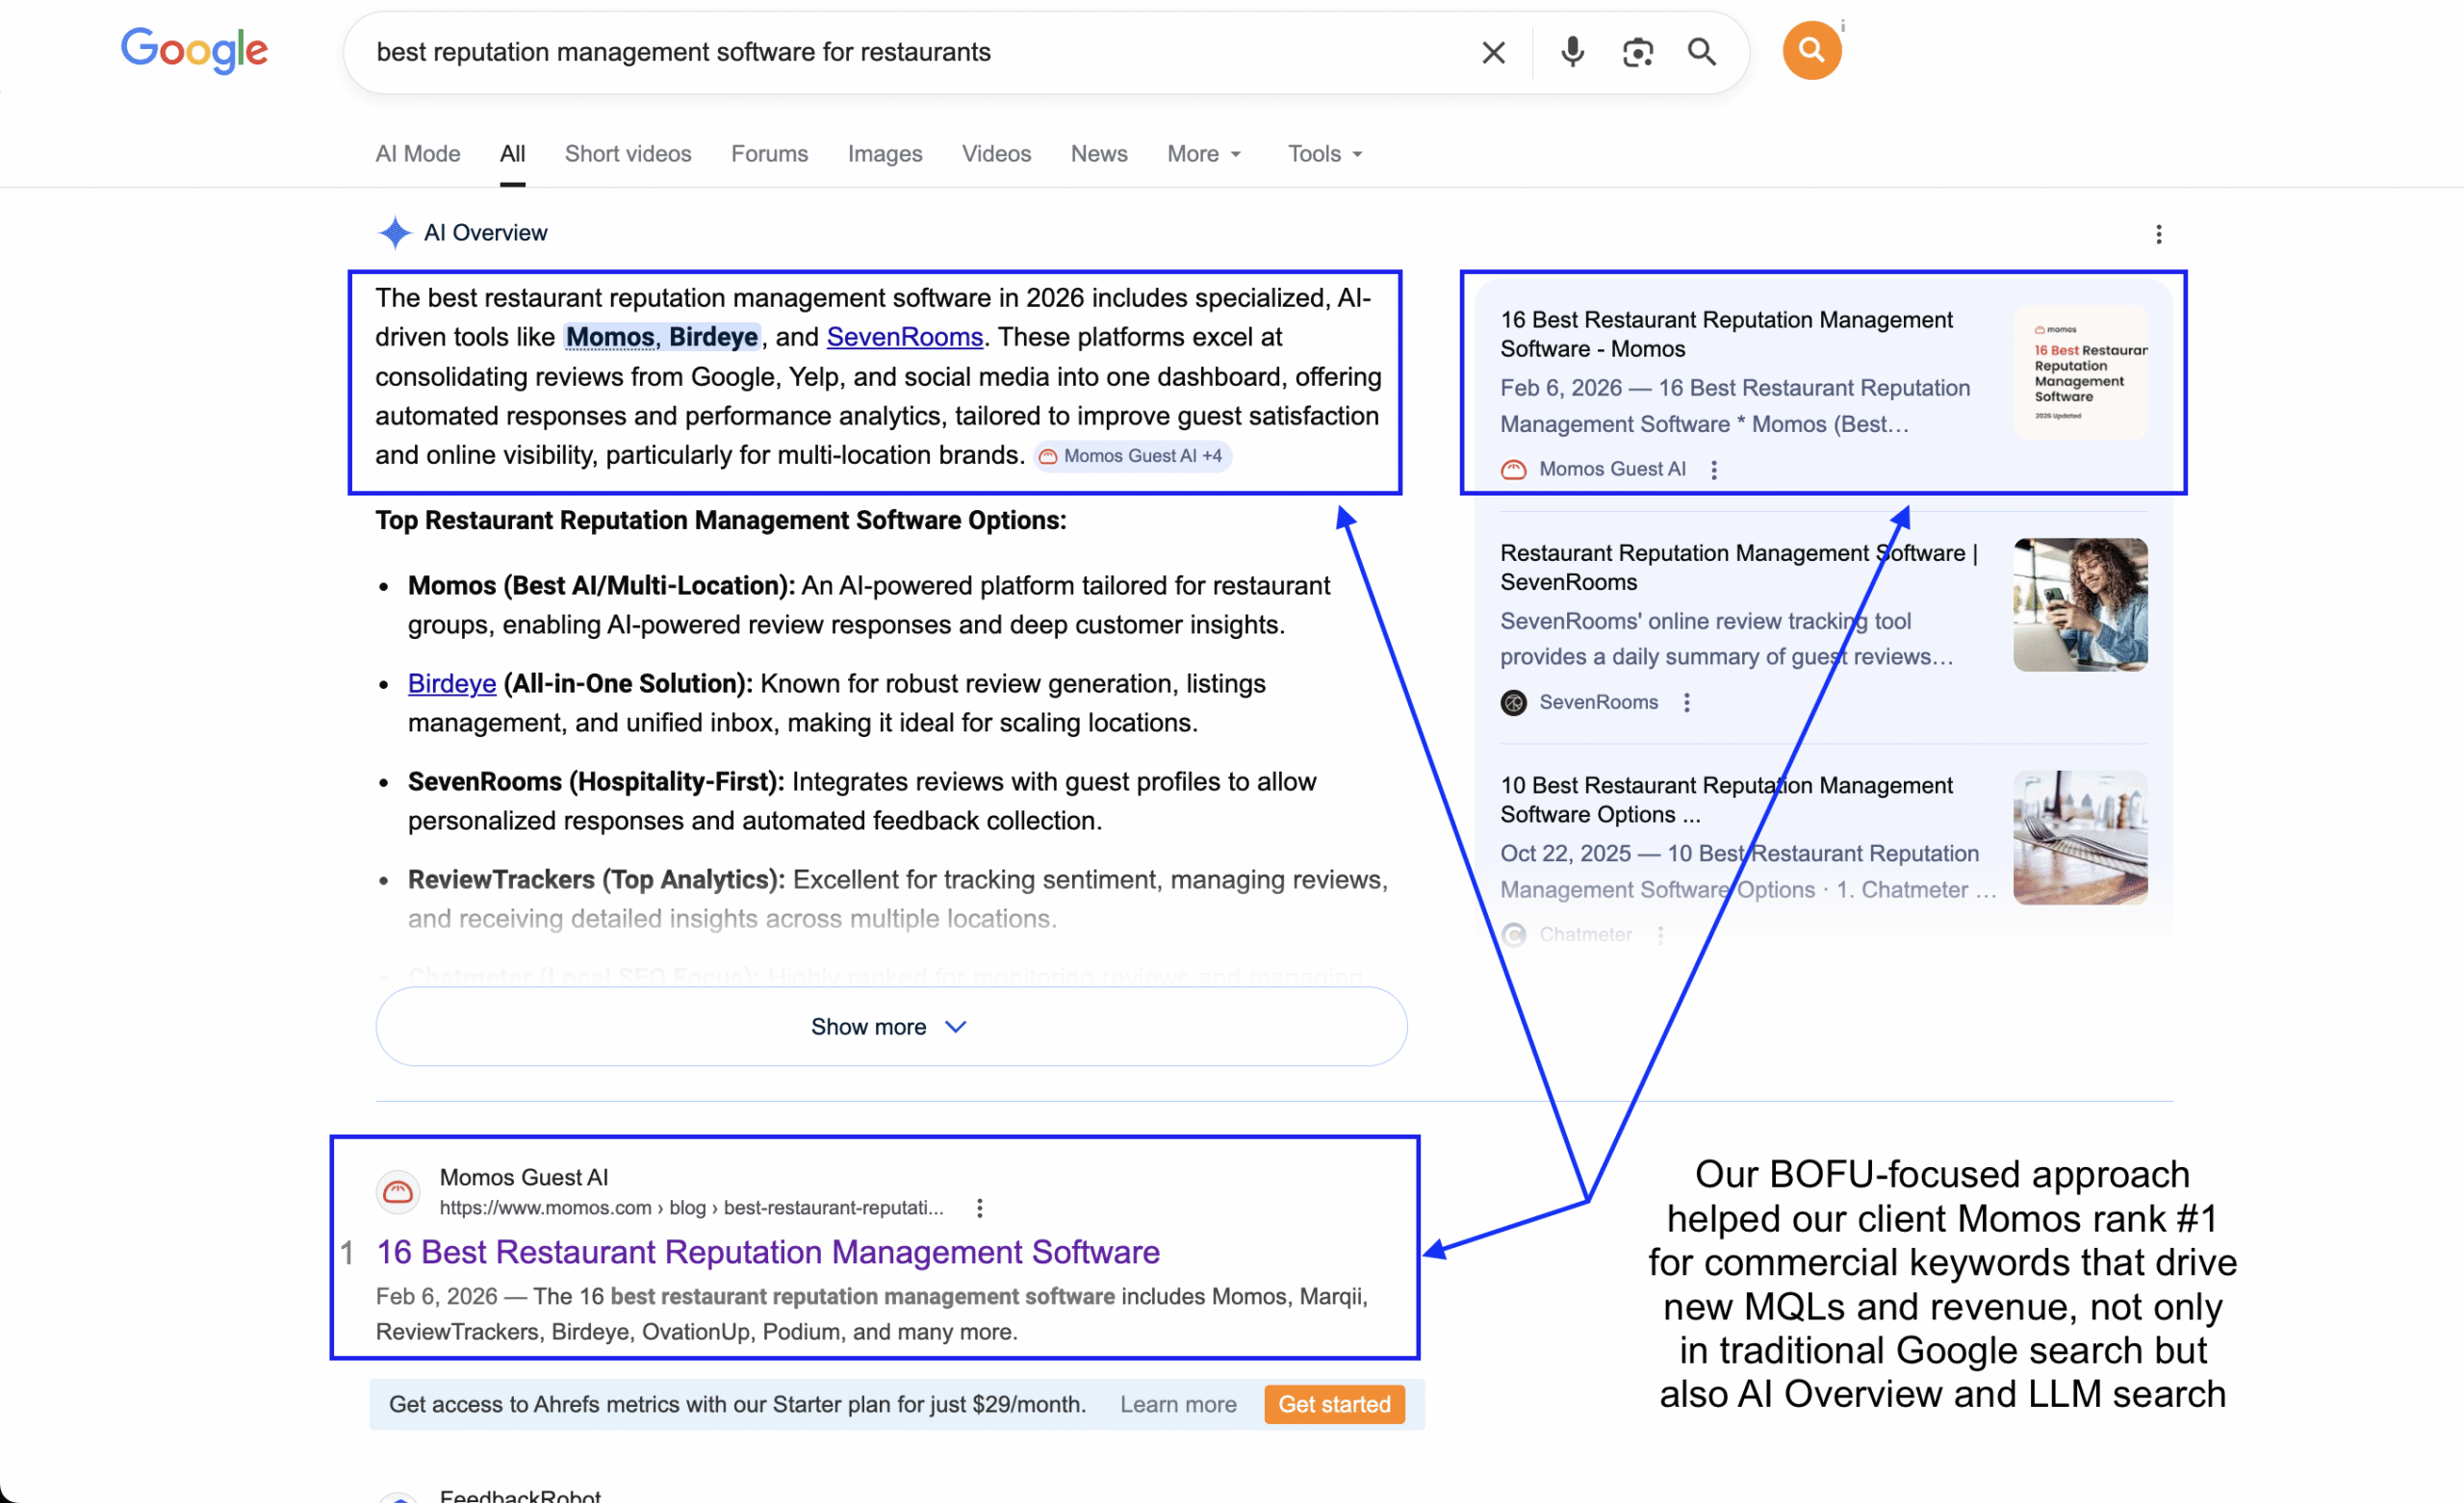Click the SevenRooms source favicon

(1513, 702)
